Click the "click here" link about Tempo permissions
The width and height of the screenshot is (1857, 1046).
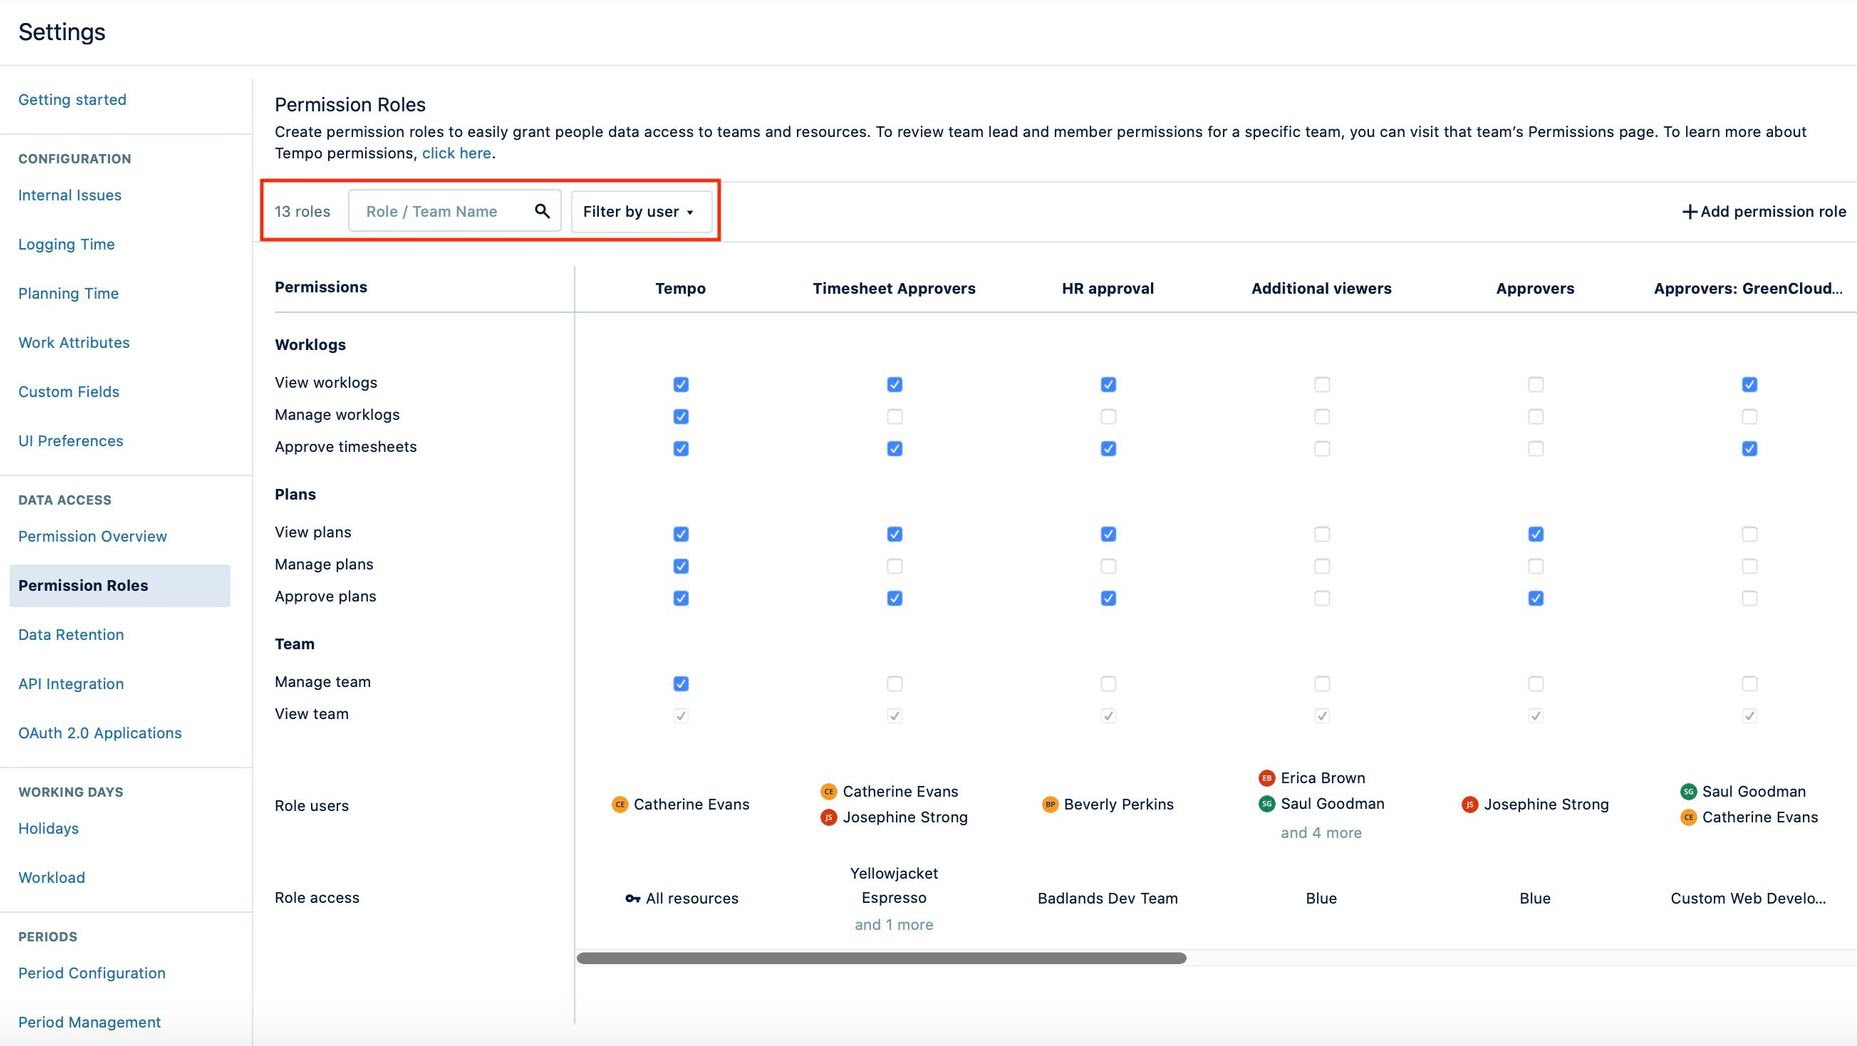point(456,152)
